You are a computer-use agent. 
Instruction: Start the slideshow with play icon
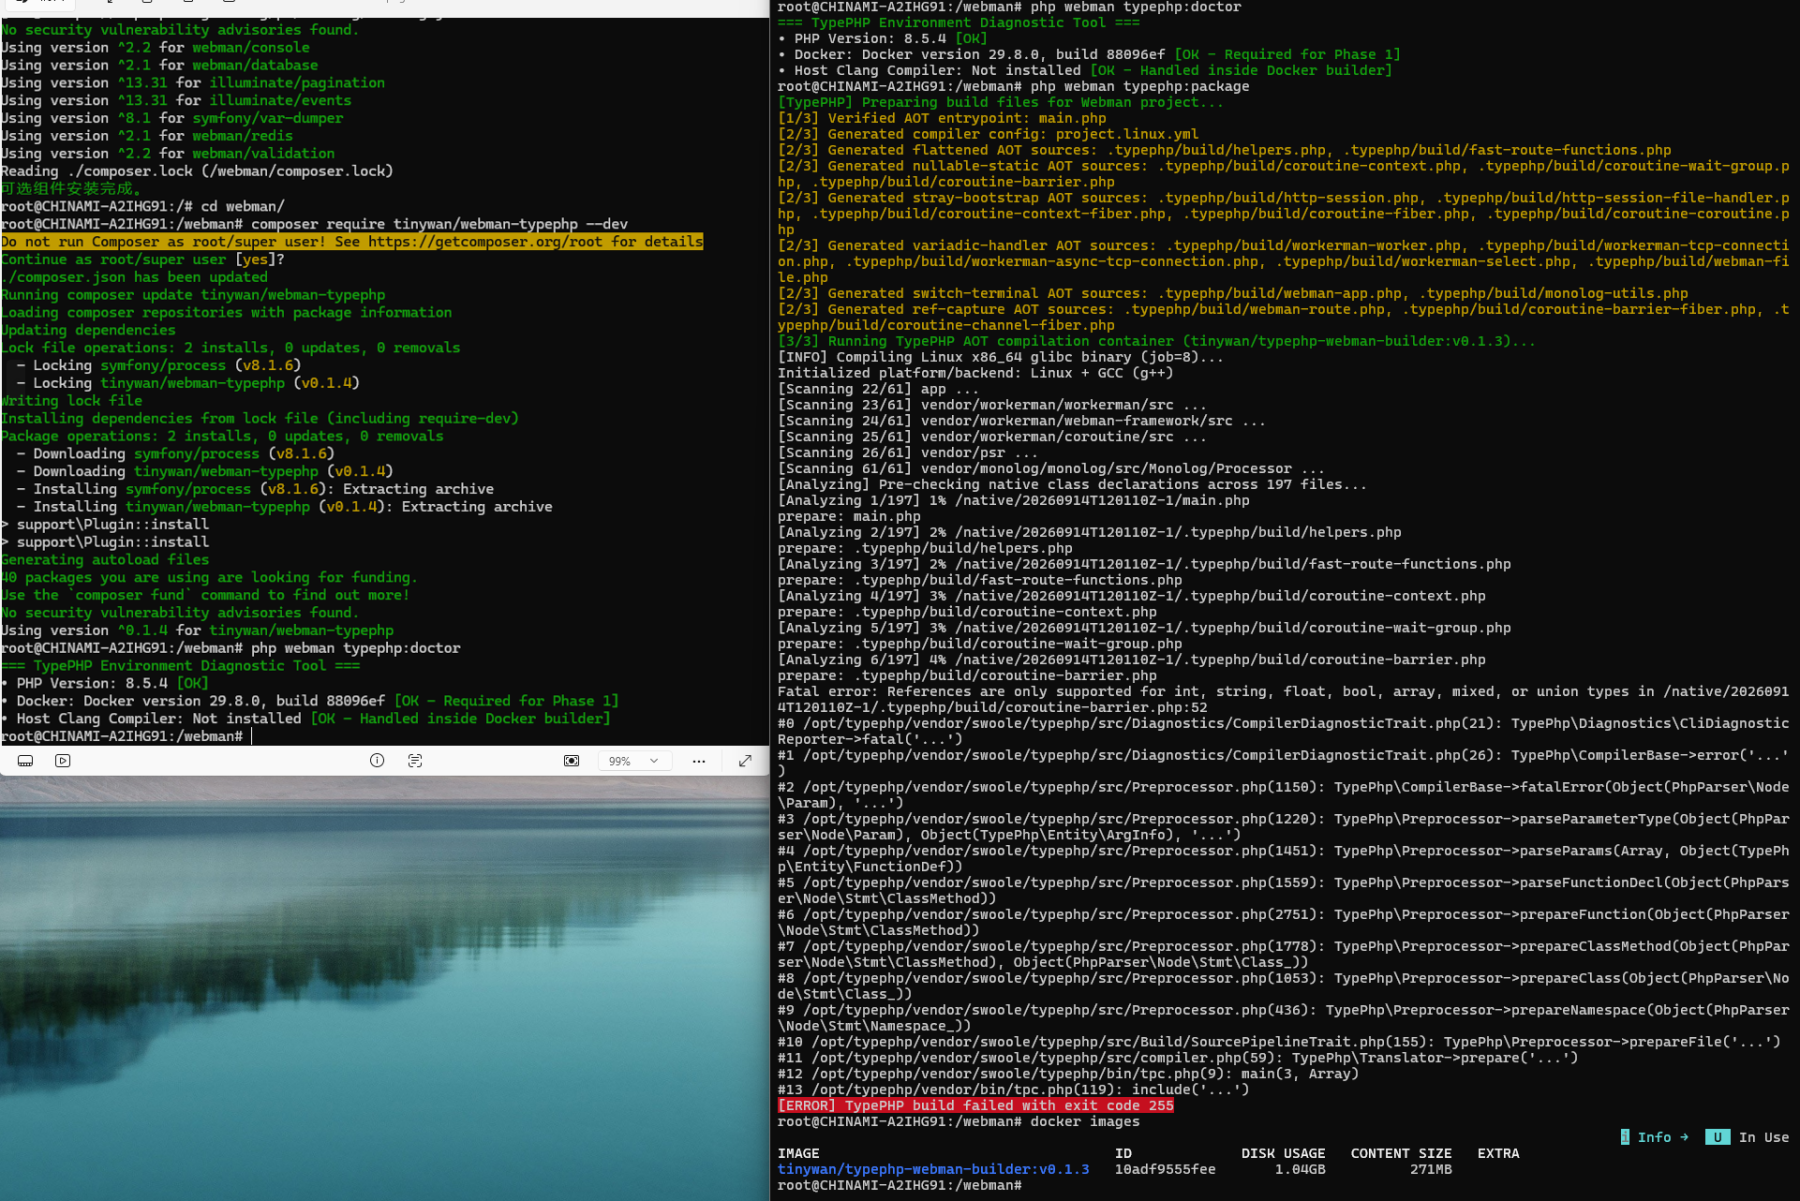click(63, 761)
